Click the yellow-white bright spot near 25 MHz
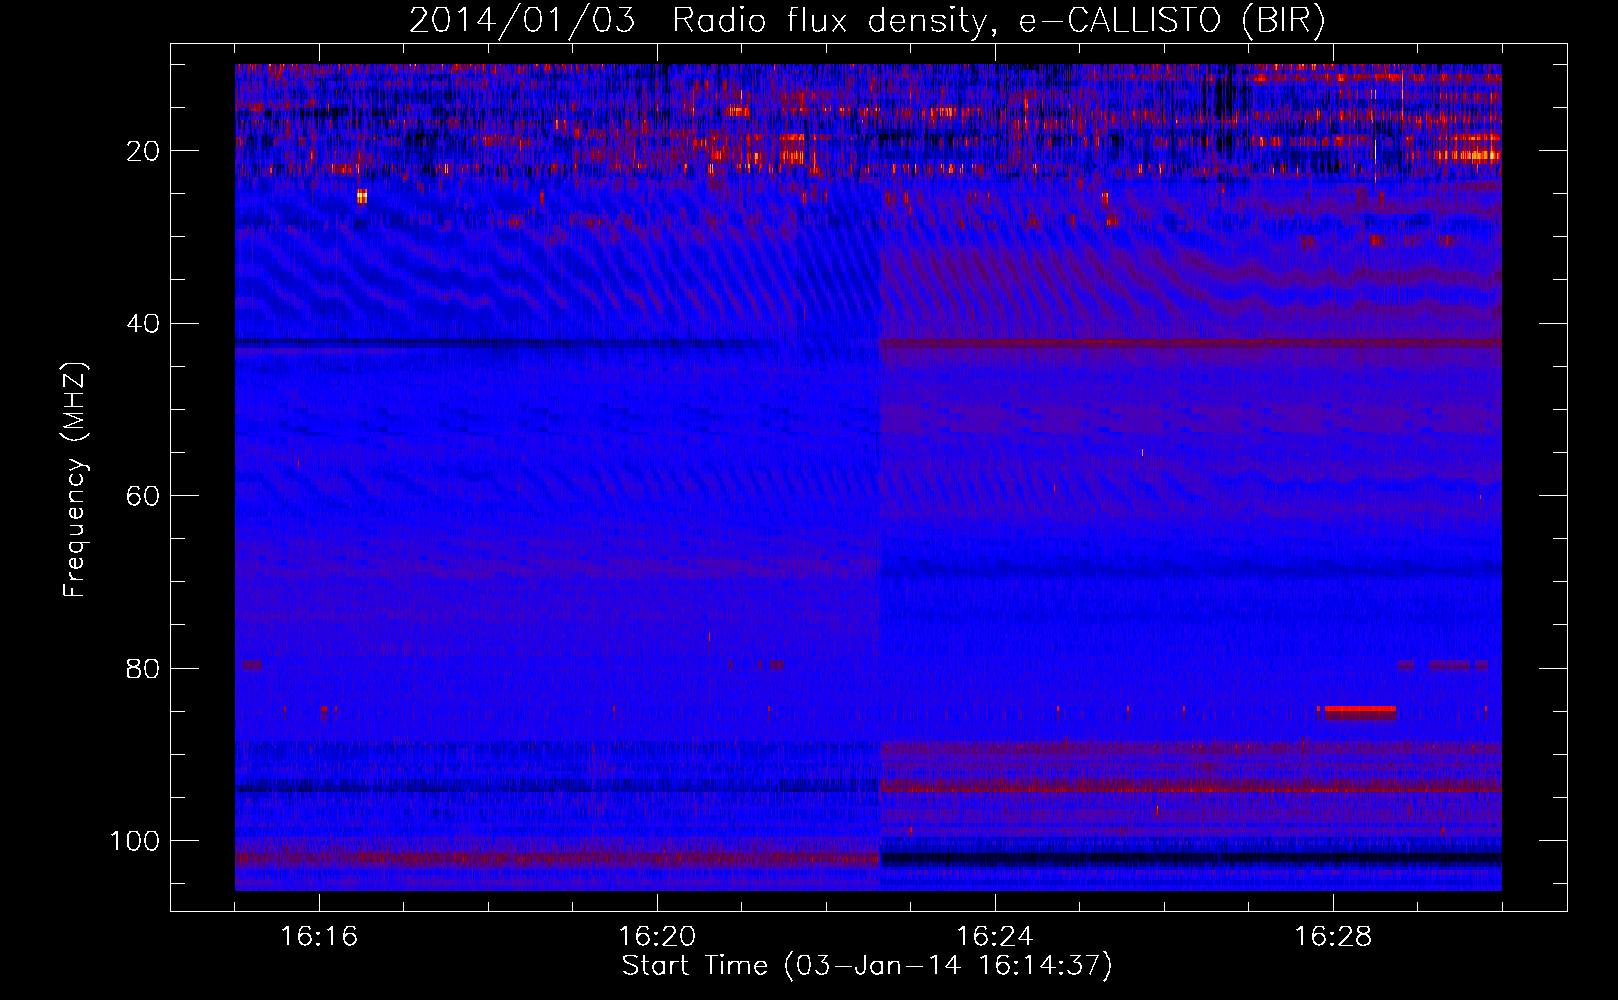1618x1000 pixels. click(362, 196)
